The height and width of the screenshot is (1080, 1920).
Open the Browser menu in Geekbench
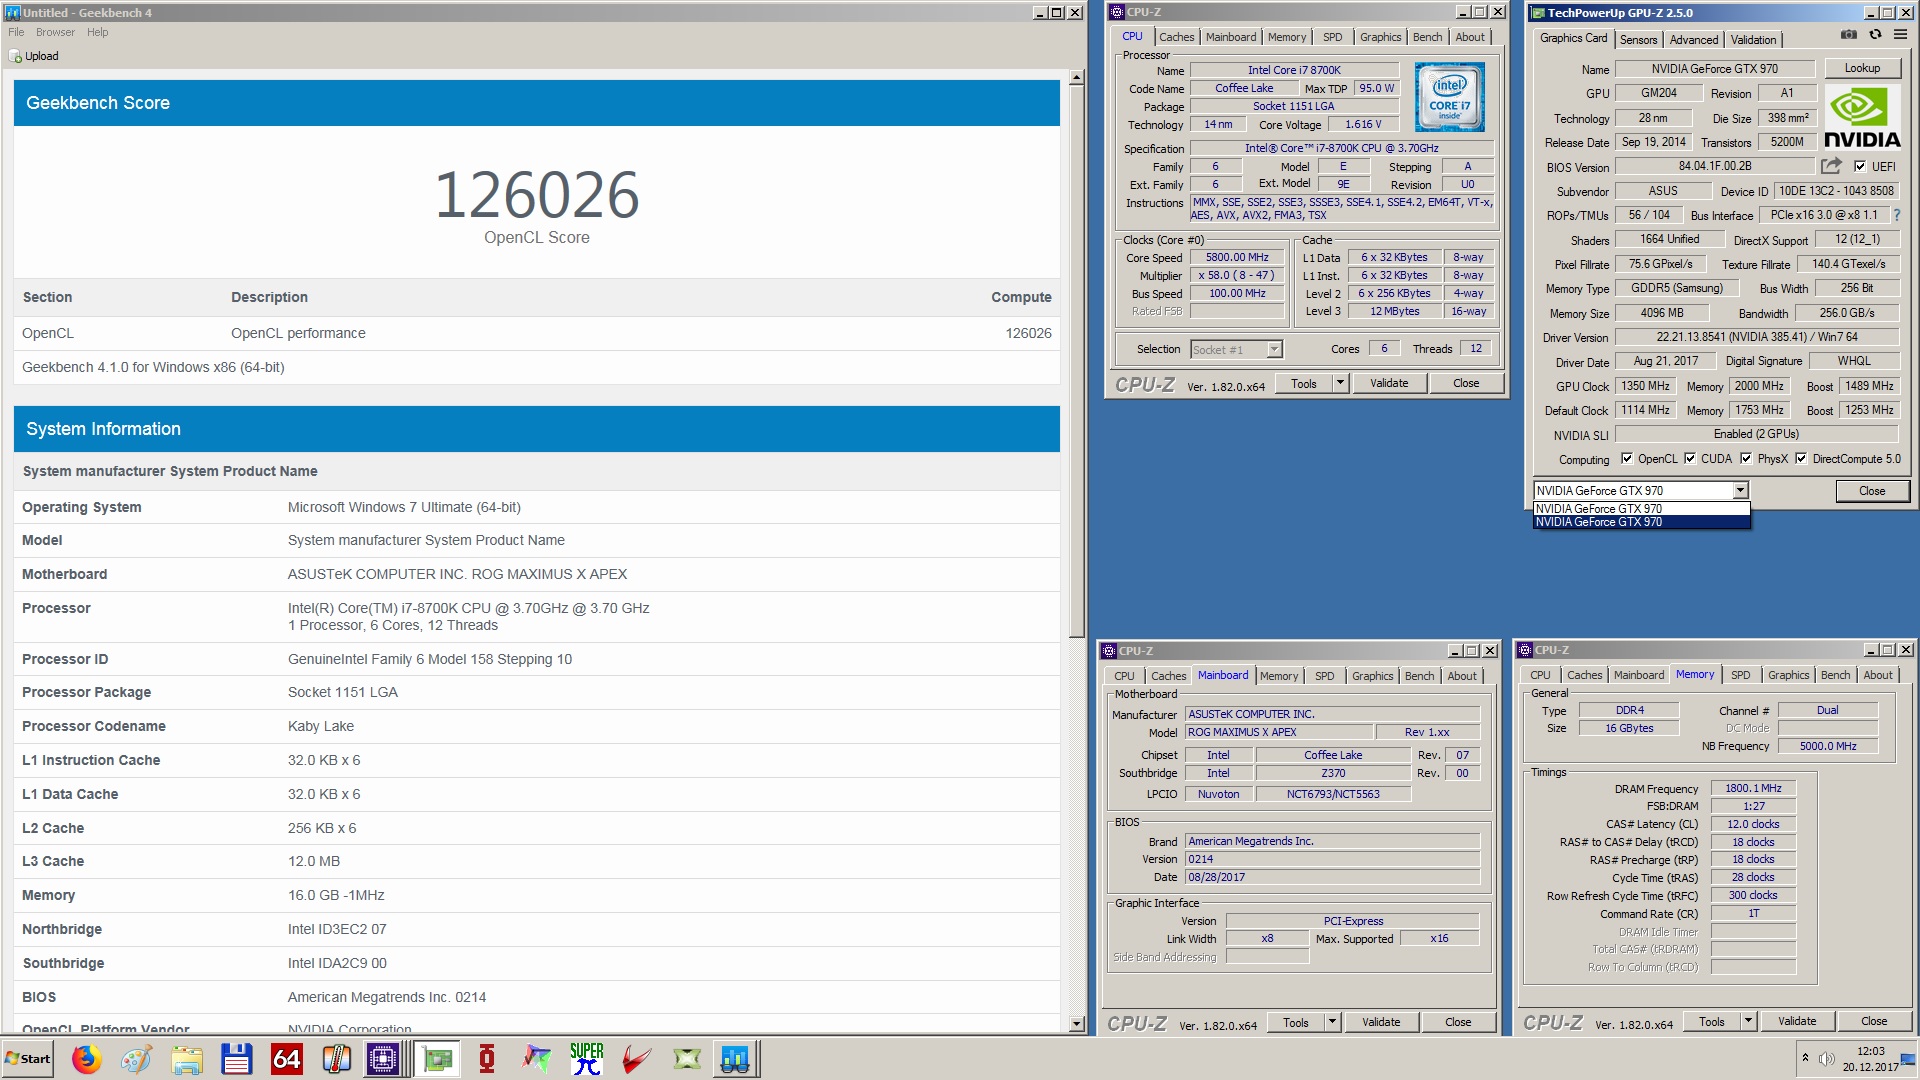click(x=55, y=32)
